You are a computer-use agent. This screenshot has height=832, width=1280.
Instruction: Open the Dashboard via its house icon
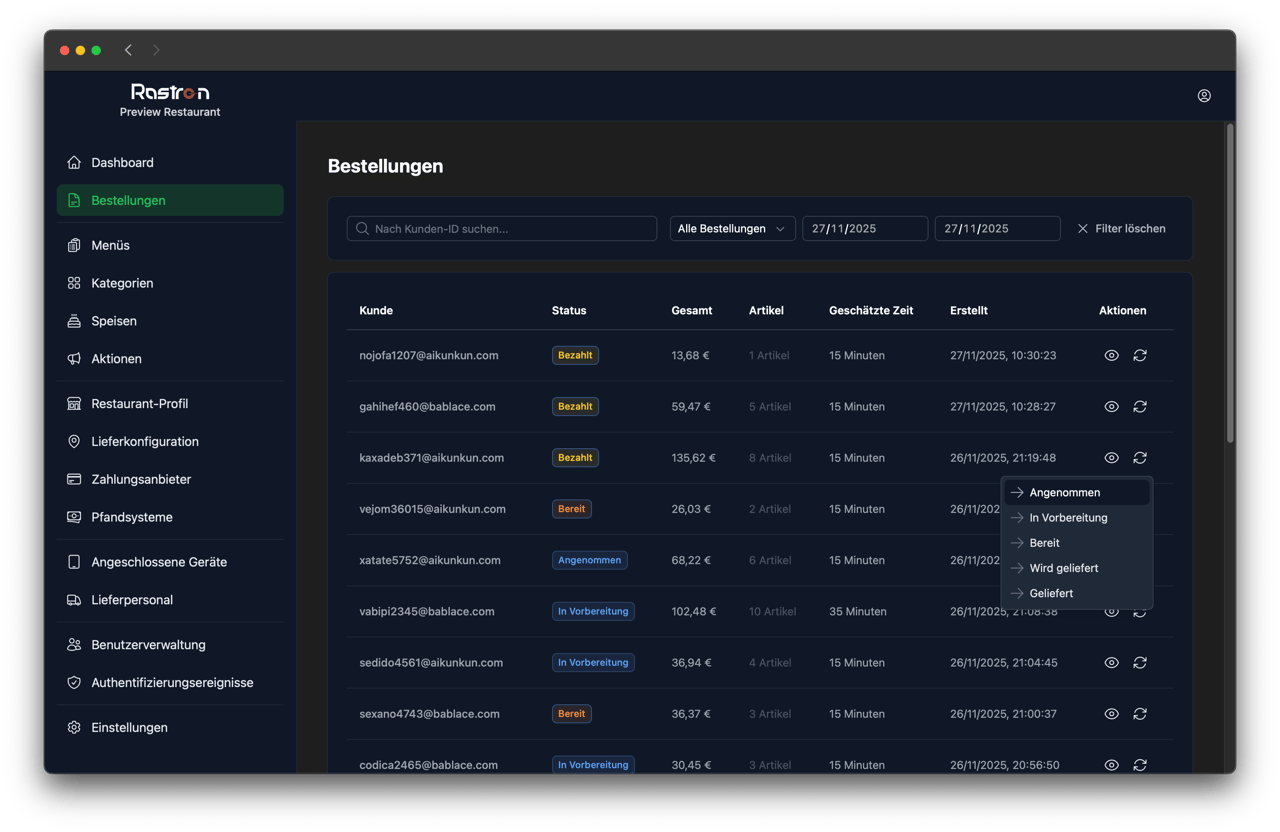click(x=74, y=162)
